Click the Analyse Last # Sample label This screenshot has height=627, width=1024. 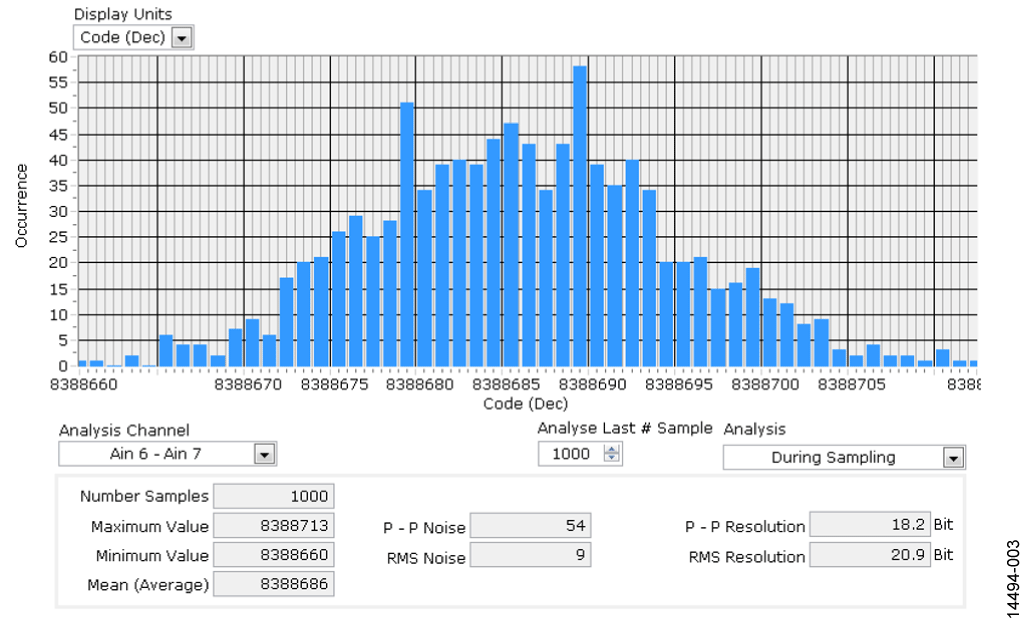(x=625, y=428)
